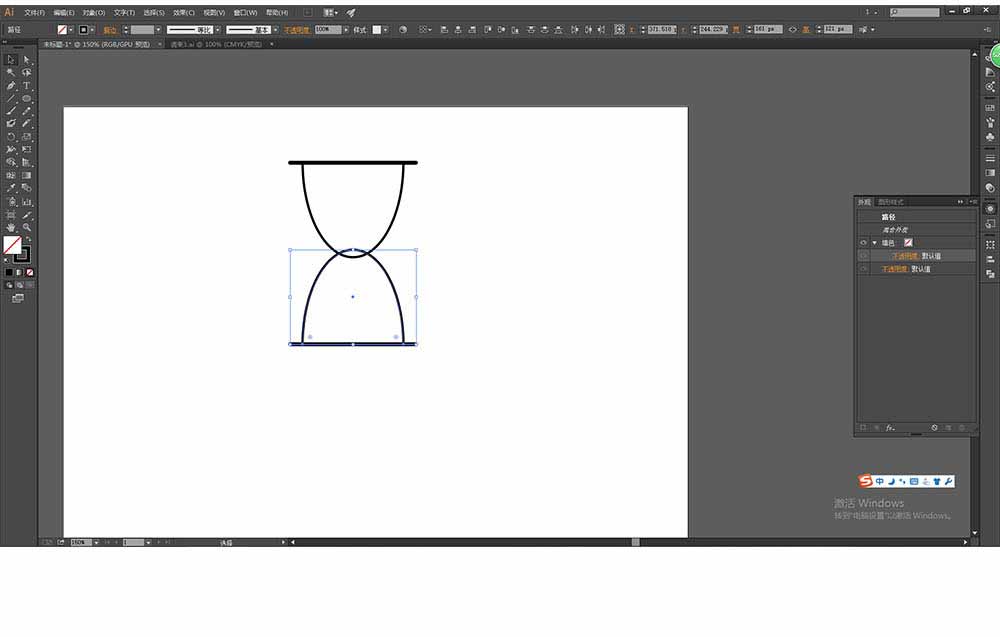Open the 编辑(E) menu
Viewport: 1000px width, 637px height.
(64, 12)
